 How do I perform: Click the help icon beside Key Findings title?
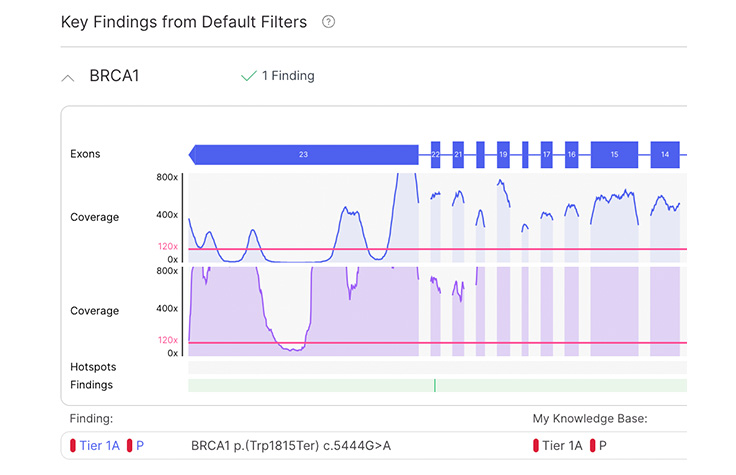[329, 22]
